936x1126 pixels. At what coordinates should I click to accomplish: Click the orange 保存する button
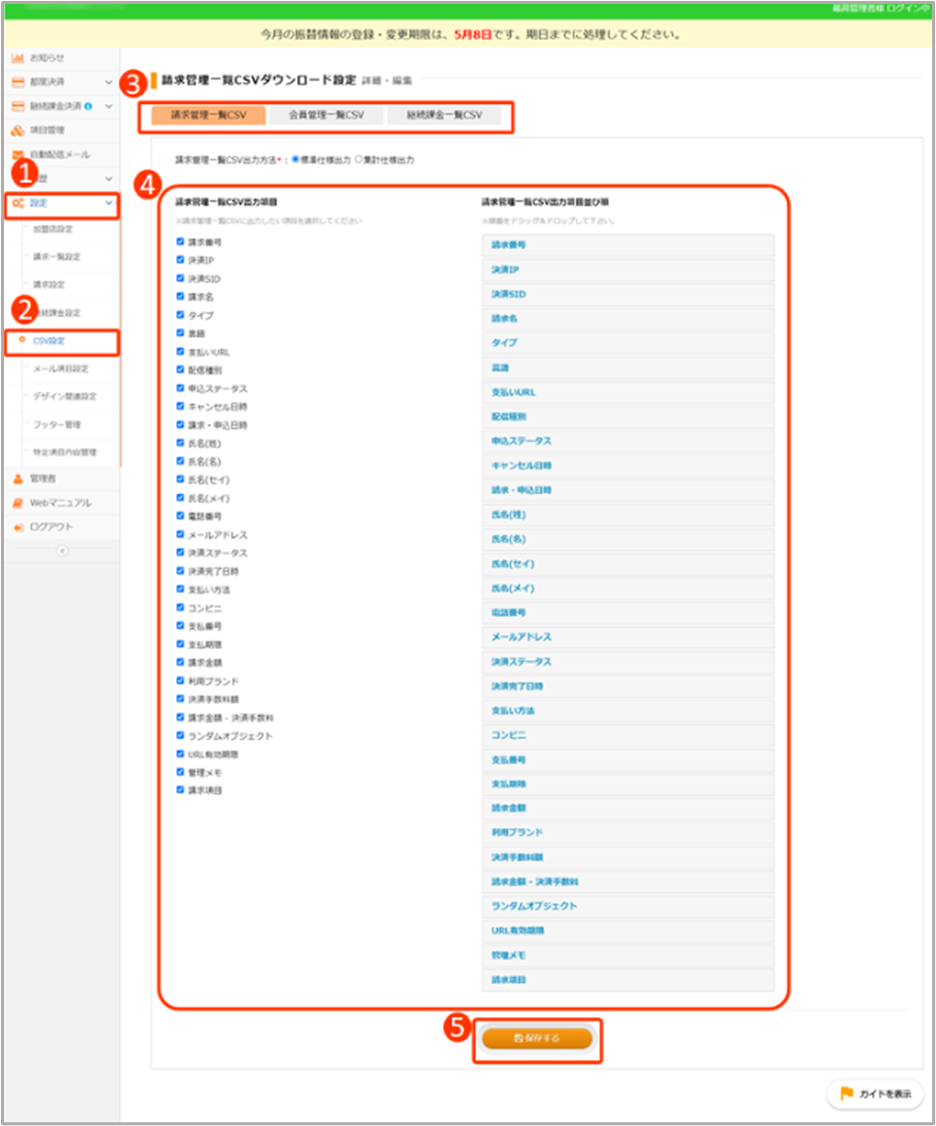[x=537, y=1039]
